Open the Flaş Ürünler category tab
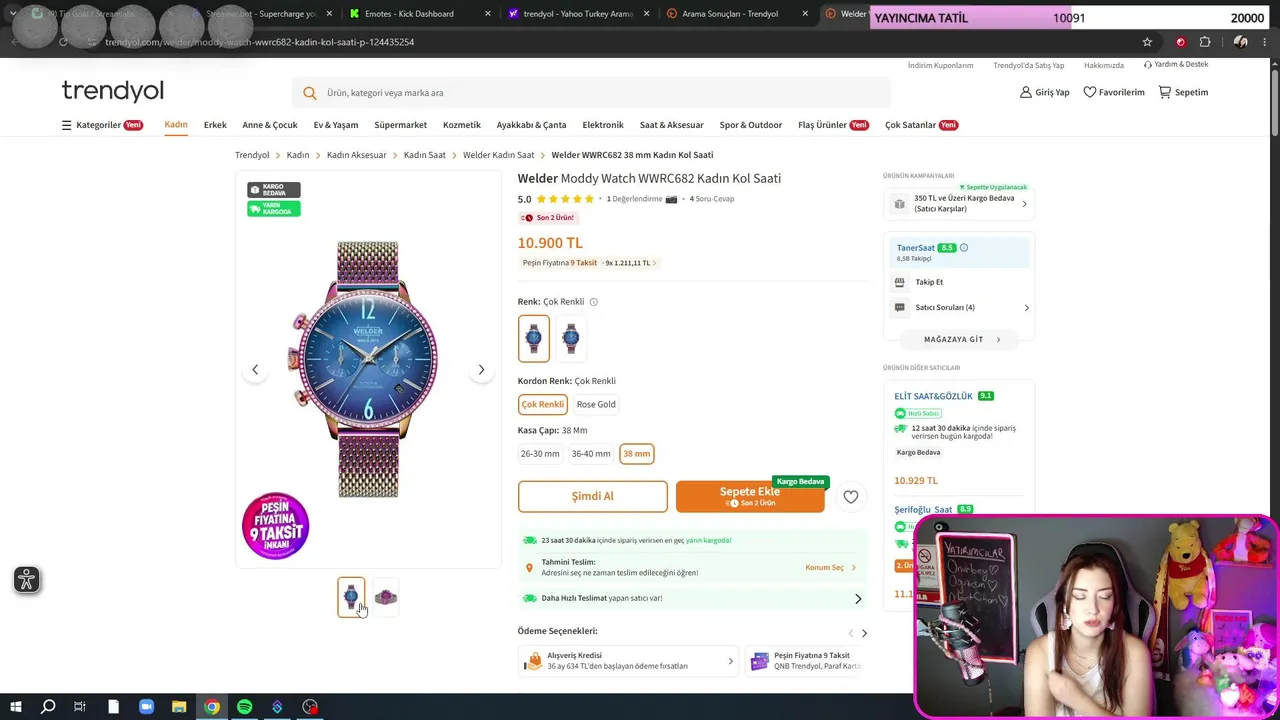The height and width of the screenshot is (720, 1280). coord(833,125)
